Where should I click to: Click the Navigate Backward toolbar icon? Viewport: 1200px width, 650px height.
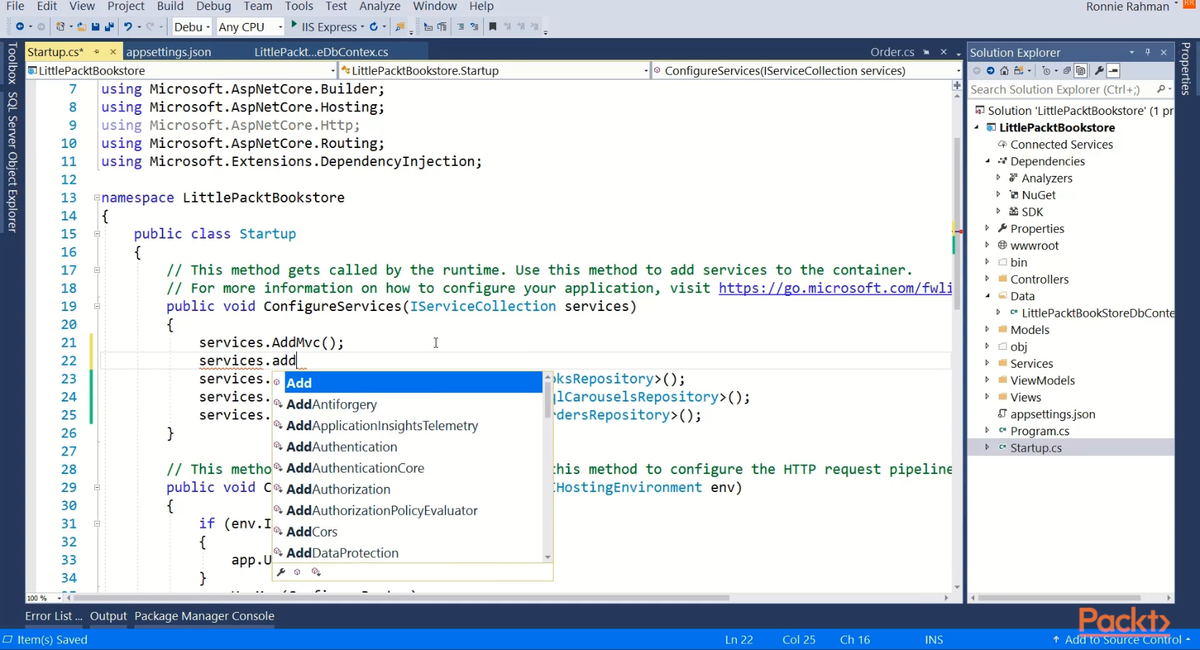coord(19,27)
